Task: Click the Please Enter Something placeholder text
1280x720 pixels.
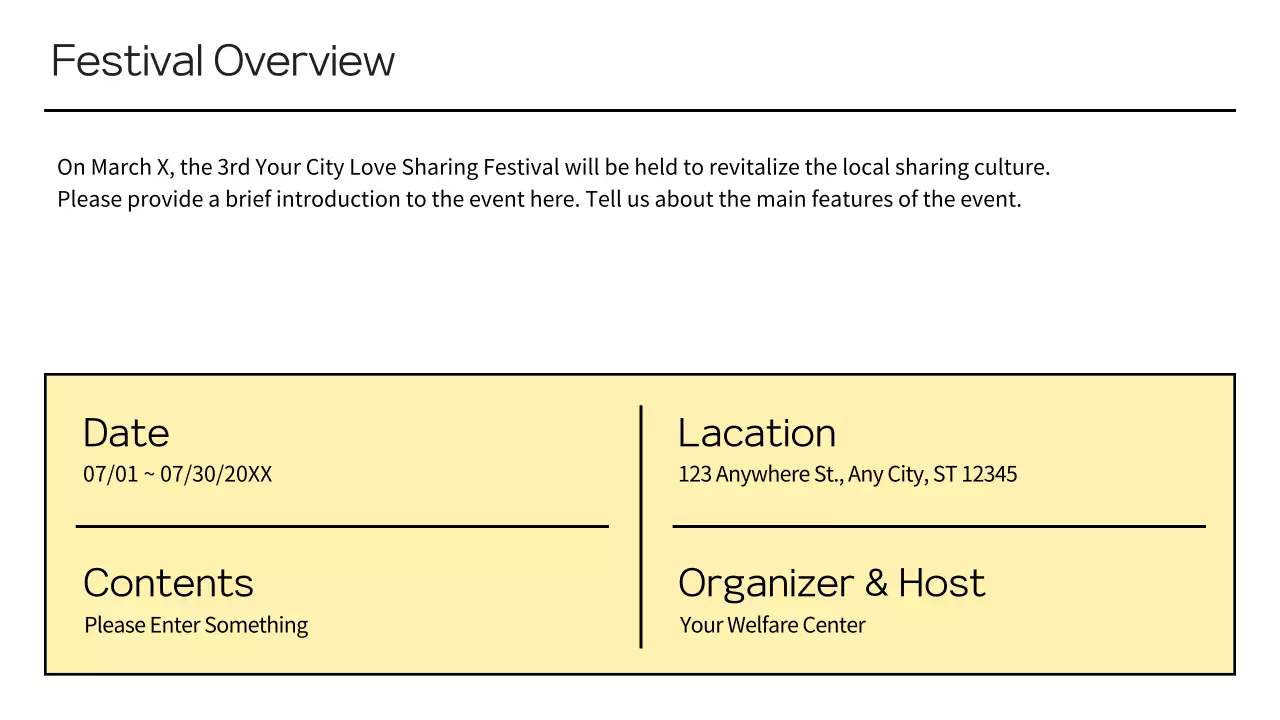Action: pyautogui.click(x=196, y=624)
